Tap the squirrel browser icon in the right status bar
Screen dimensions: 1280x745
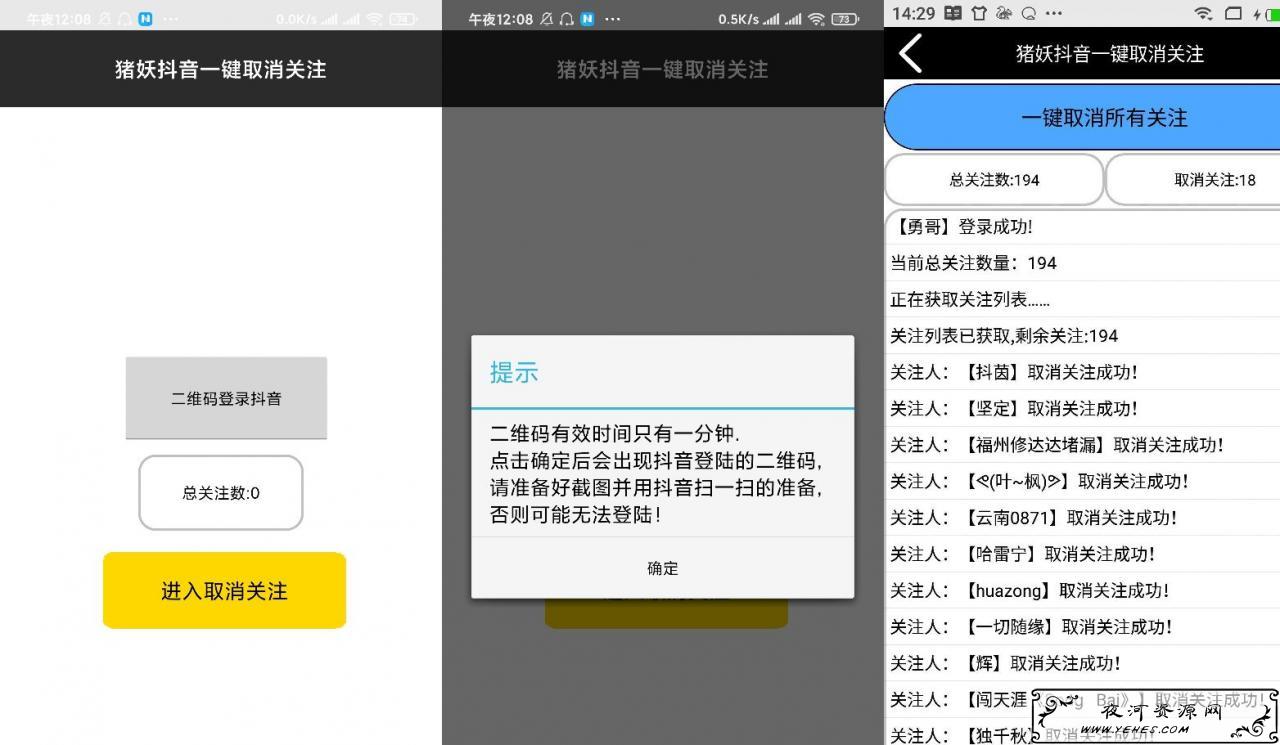coord(1003,13)
